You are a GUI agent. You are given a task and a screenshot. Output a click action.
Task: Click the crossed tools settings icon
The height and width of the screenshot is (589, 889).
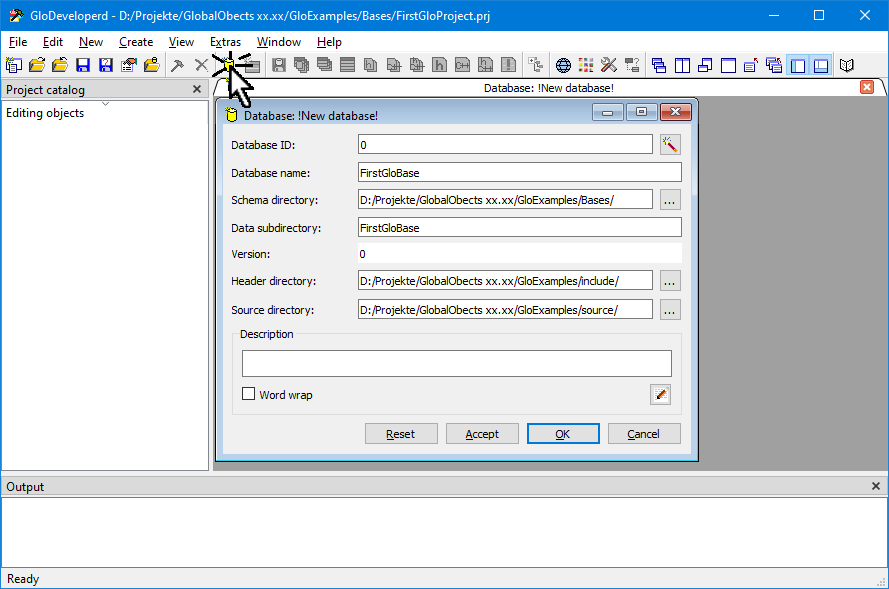tap(609, 65)
